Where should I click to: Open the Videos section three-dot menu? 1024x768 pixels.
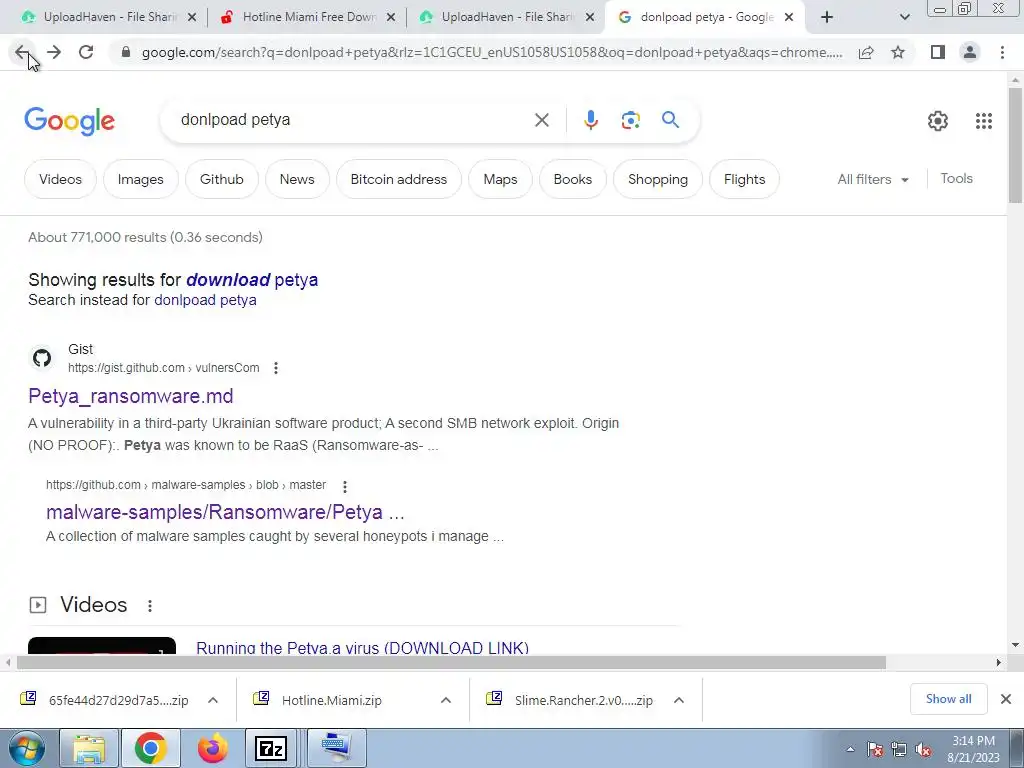[x=150, y=606]
